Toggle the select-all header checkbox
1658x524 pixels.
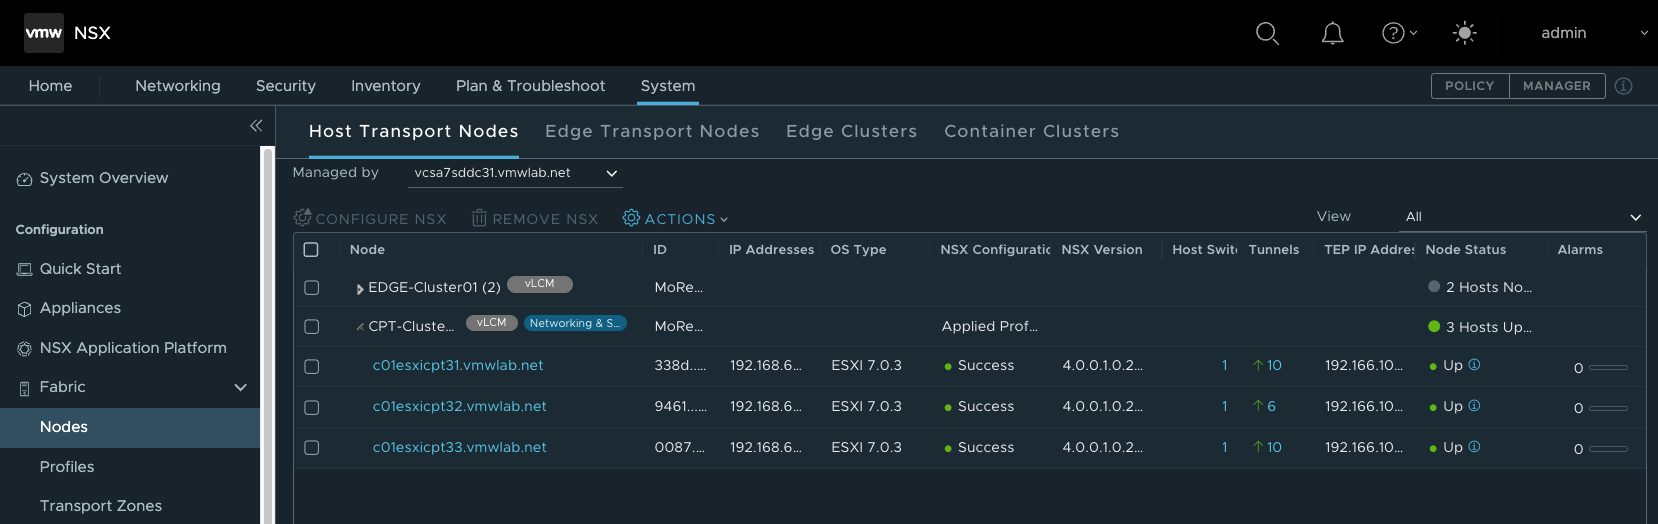[311, 250]
